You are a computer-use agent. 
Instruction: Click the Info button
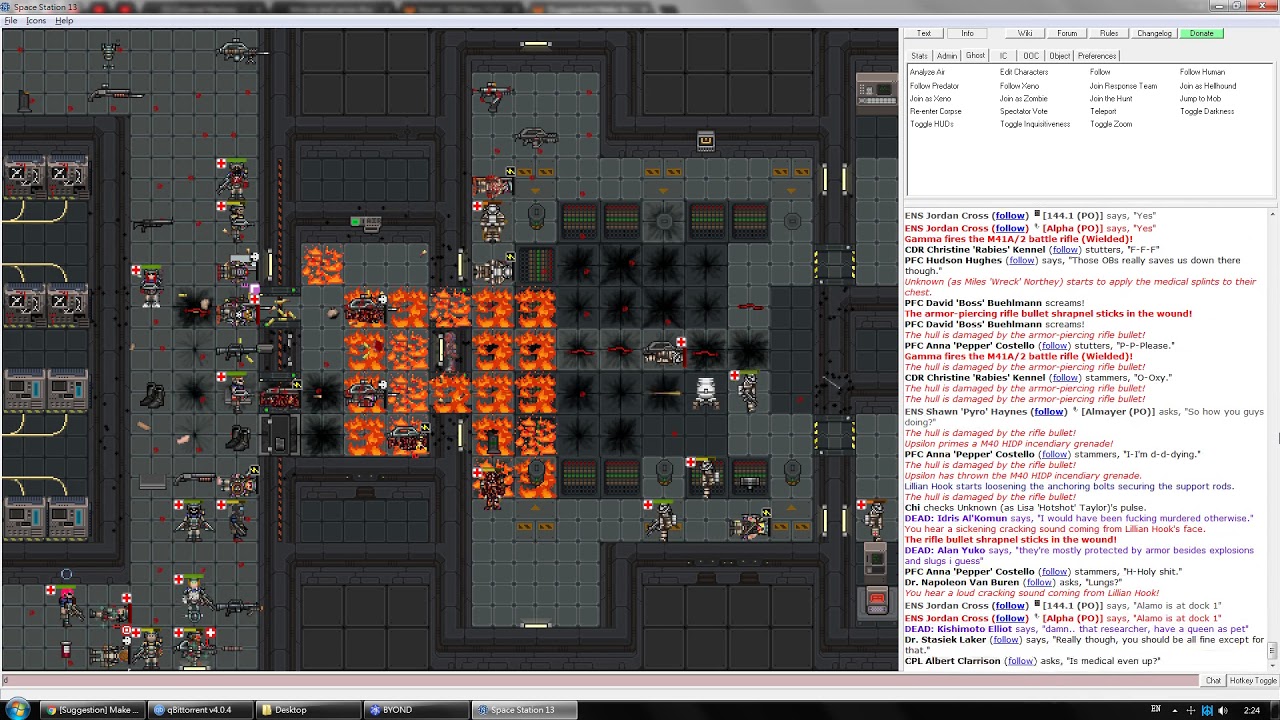pyautogui.click(x=967, y=33)
